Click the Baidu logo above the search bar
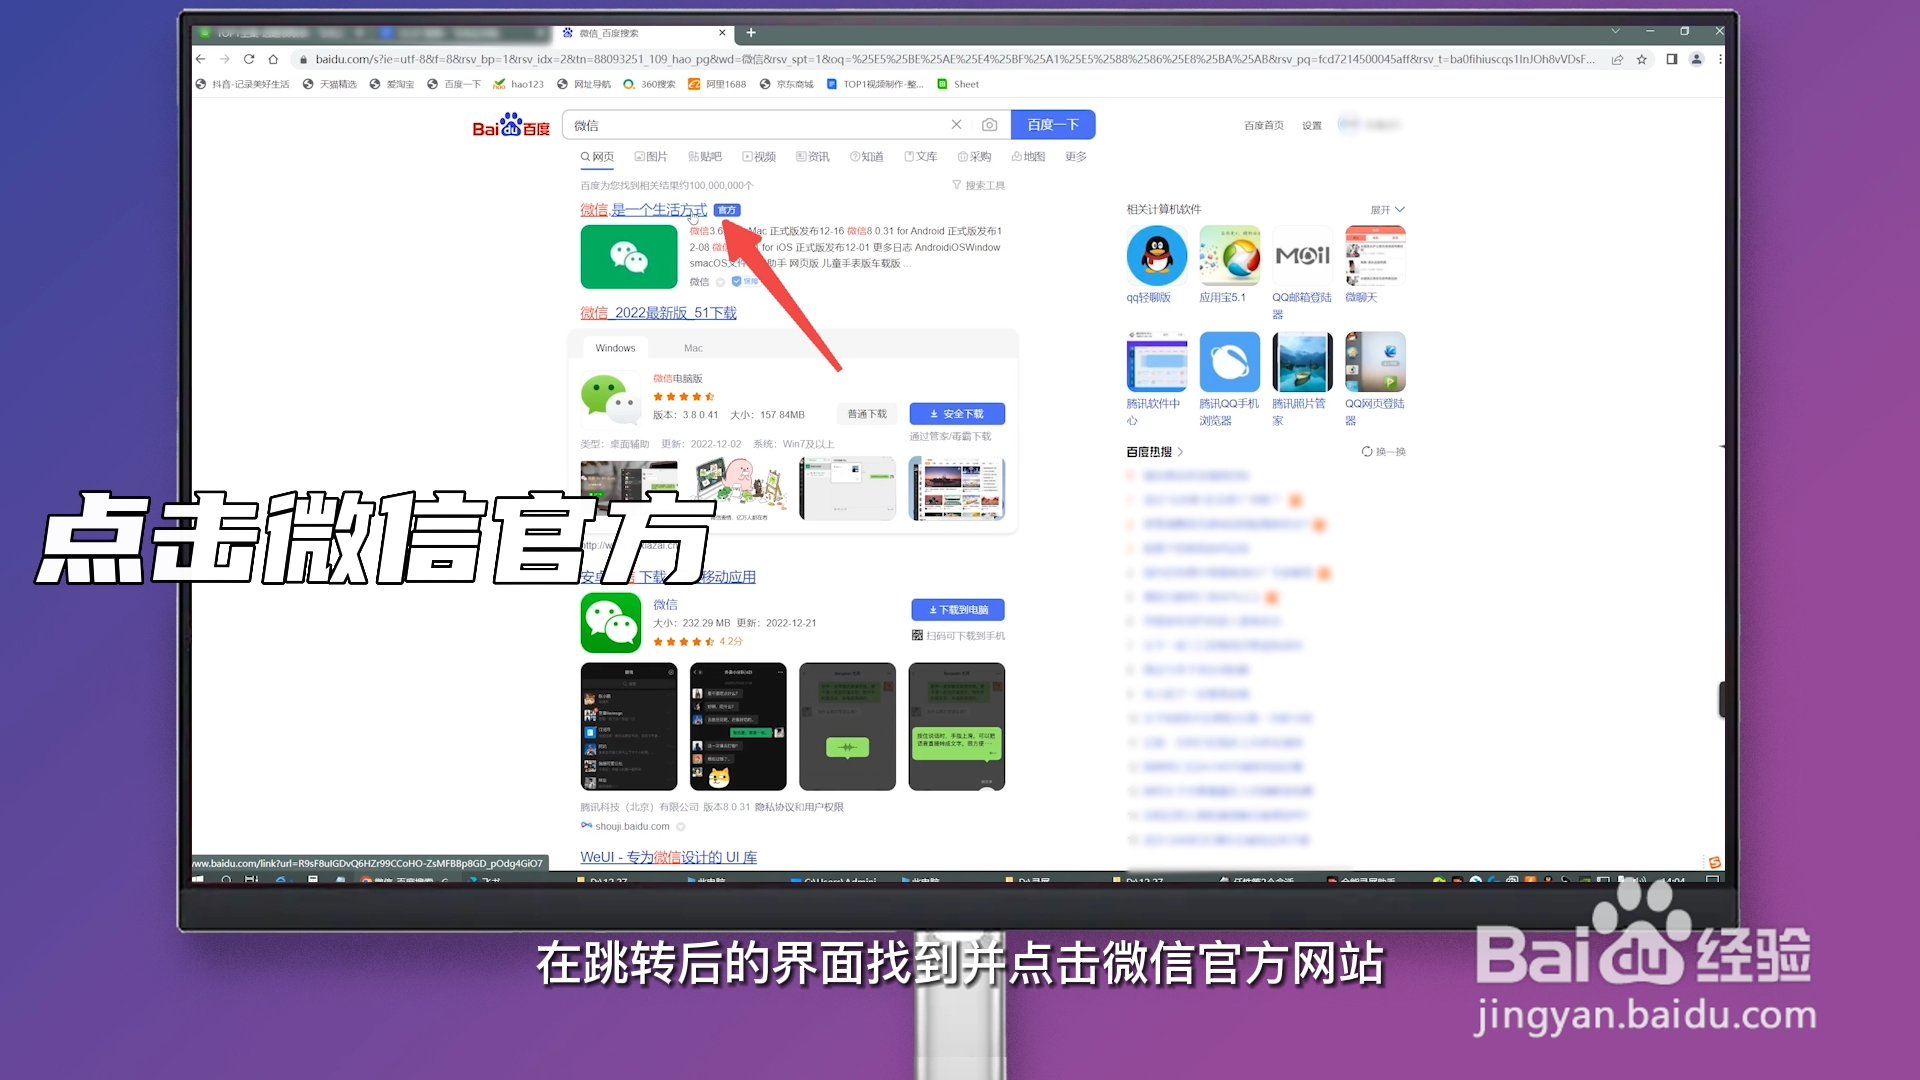1920x1080 pixels. click(x=510, y=124)
